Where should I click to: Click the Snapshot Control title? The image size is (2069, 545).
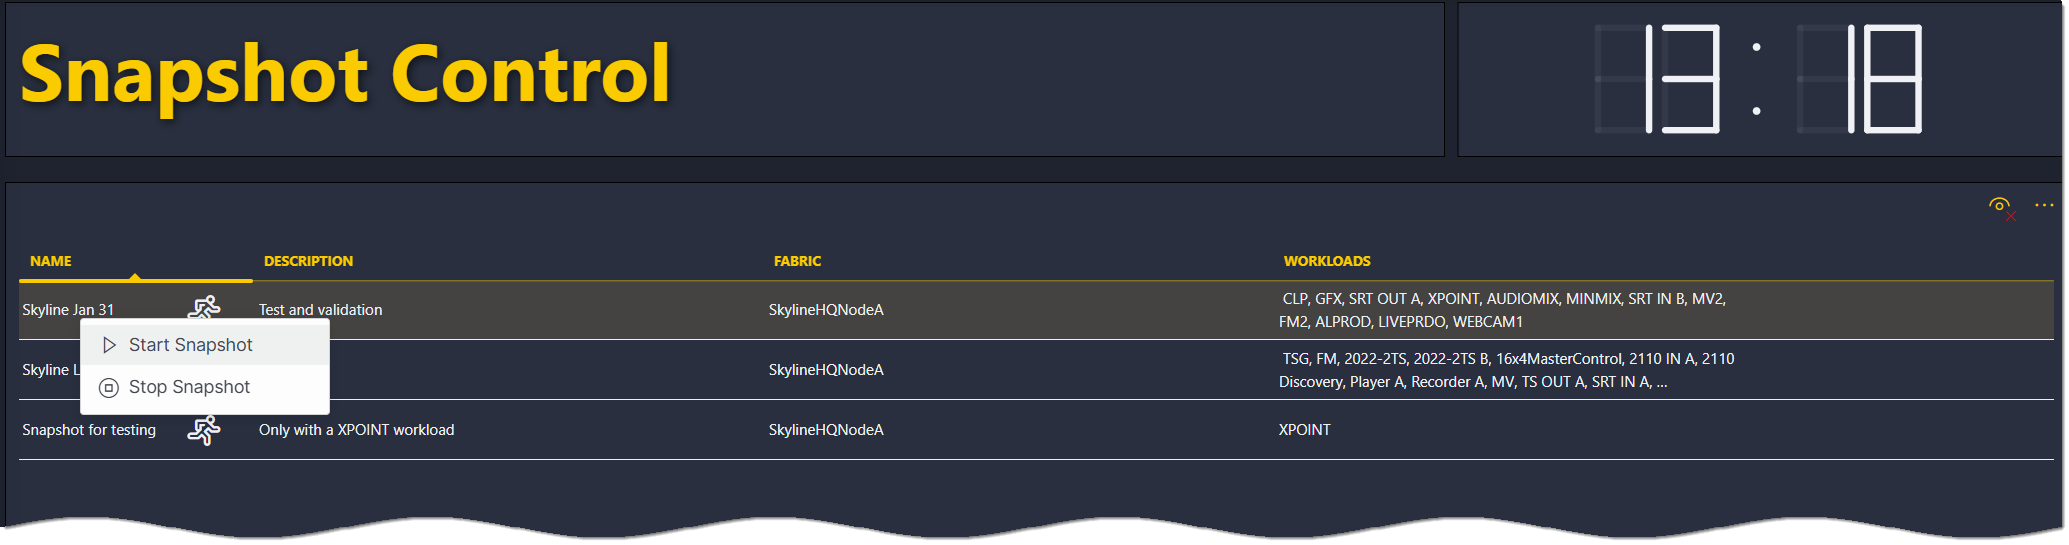345,75
